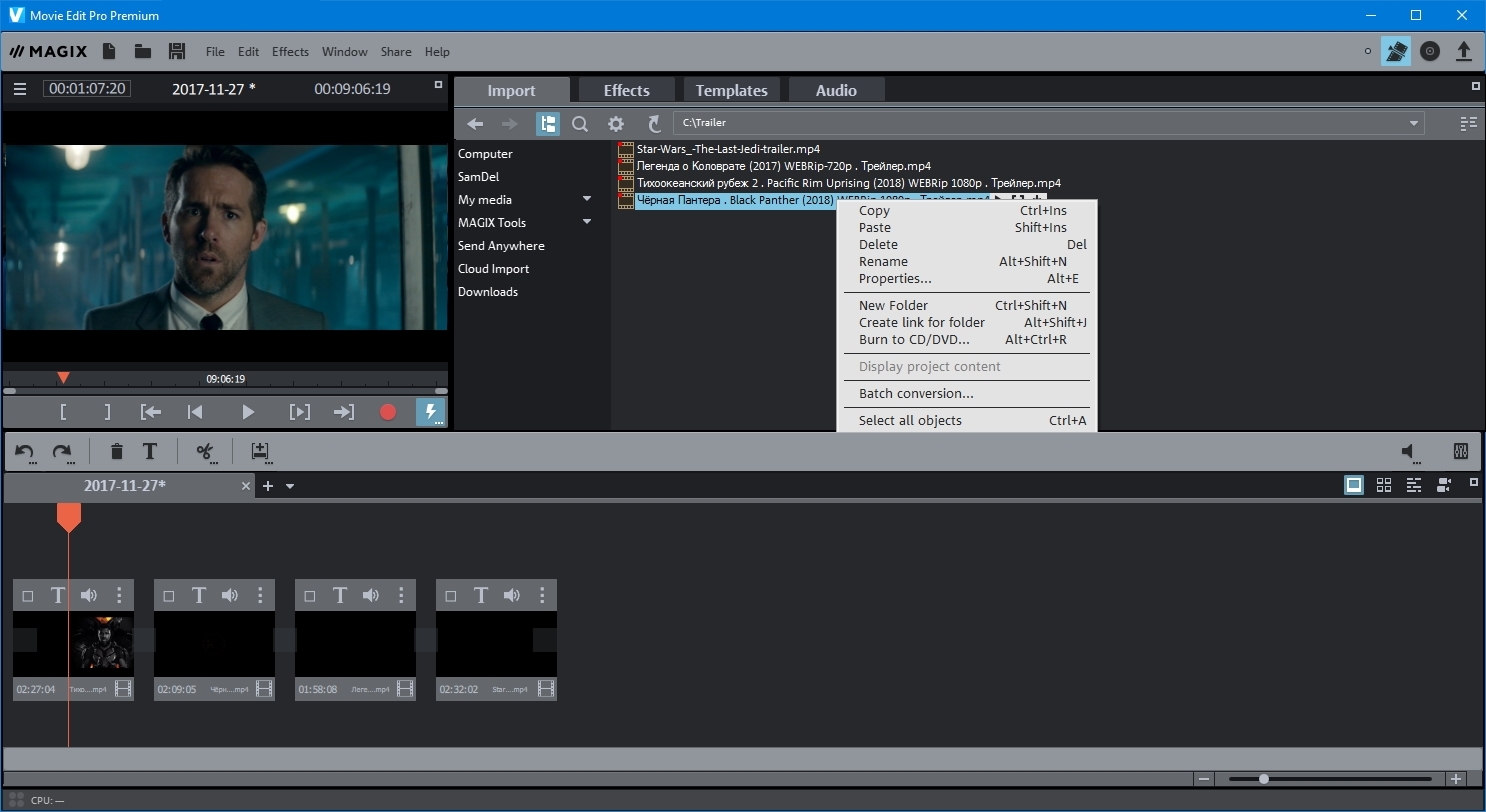Open the path dropdown for C:\Trailer
Image resolution: width=1486 pixels, height=812 pixels.
coord(1413,123)
